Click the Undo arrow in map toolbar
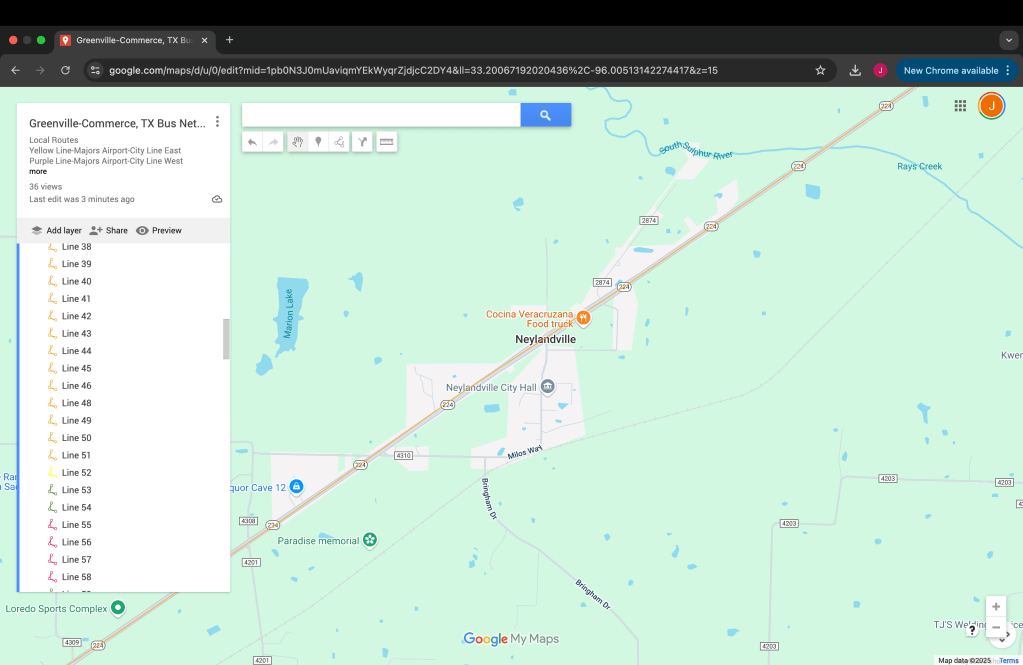Screen dimensions: 1023x665 pos(252,143)
